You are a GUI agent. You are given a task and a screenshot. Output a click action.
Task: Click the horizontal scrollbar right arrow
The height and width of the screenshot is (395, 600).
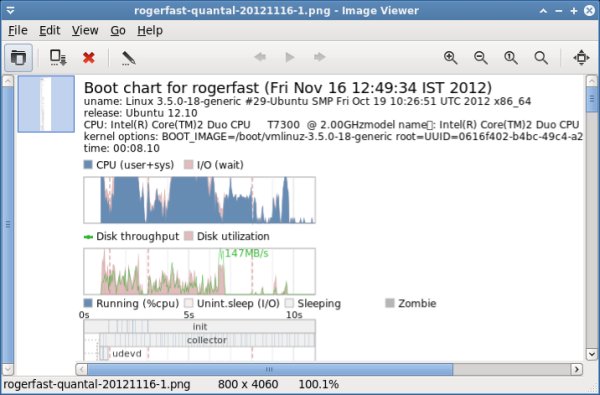pyautogui.click(x=577, y=369)
